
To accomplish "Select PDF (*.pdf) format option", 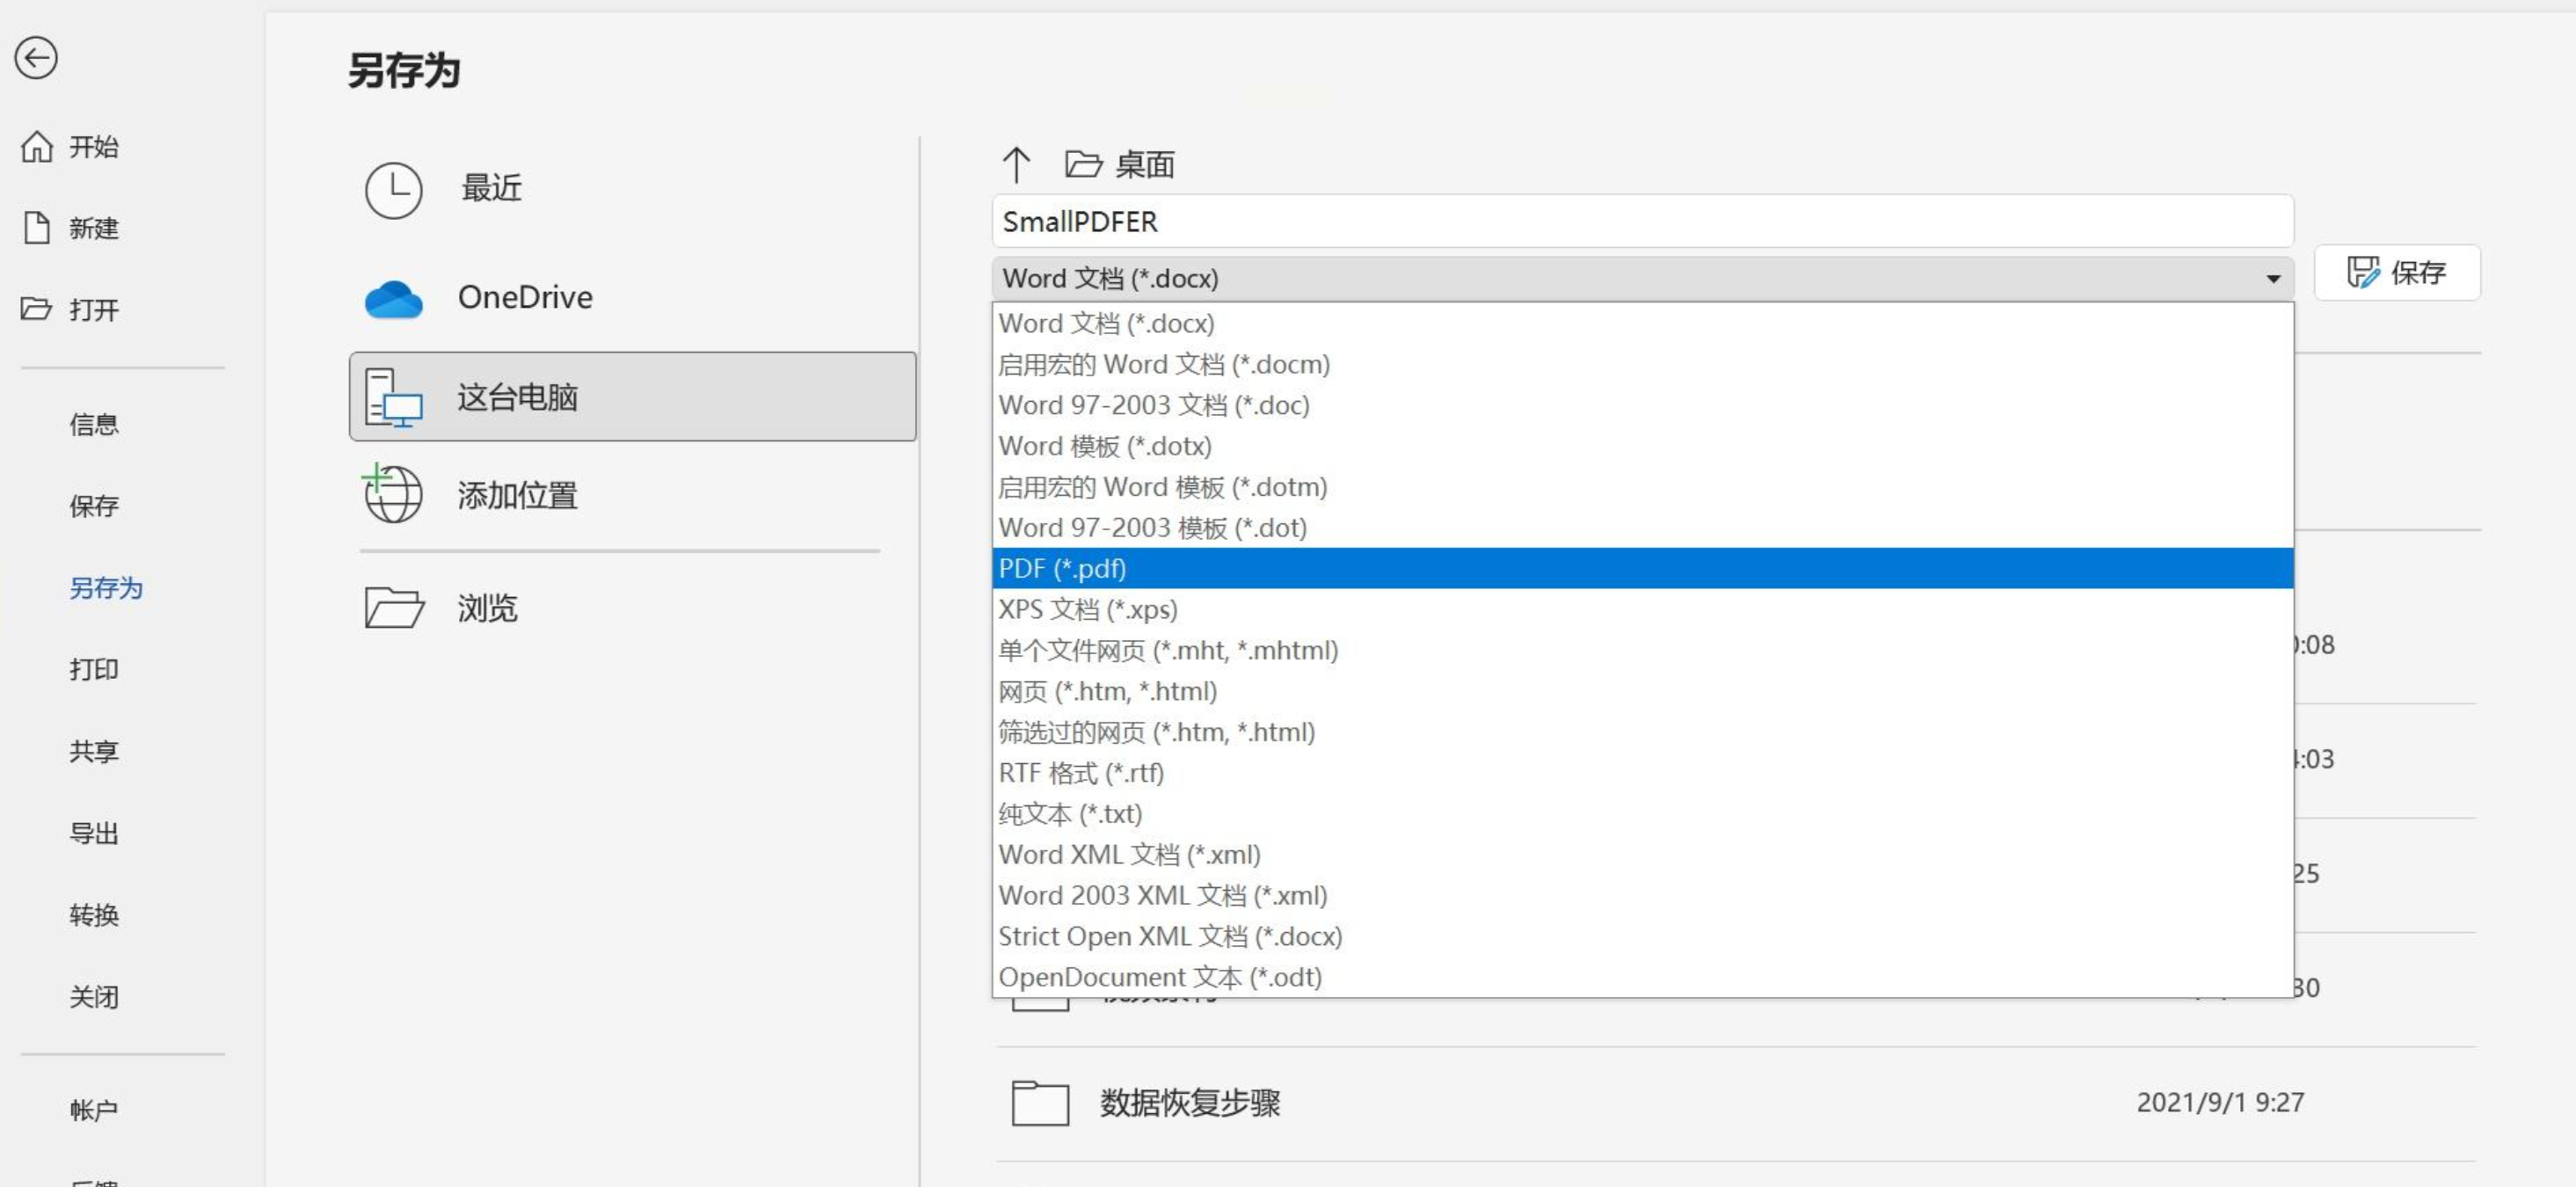I will 1062,568.
